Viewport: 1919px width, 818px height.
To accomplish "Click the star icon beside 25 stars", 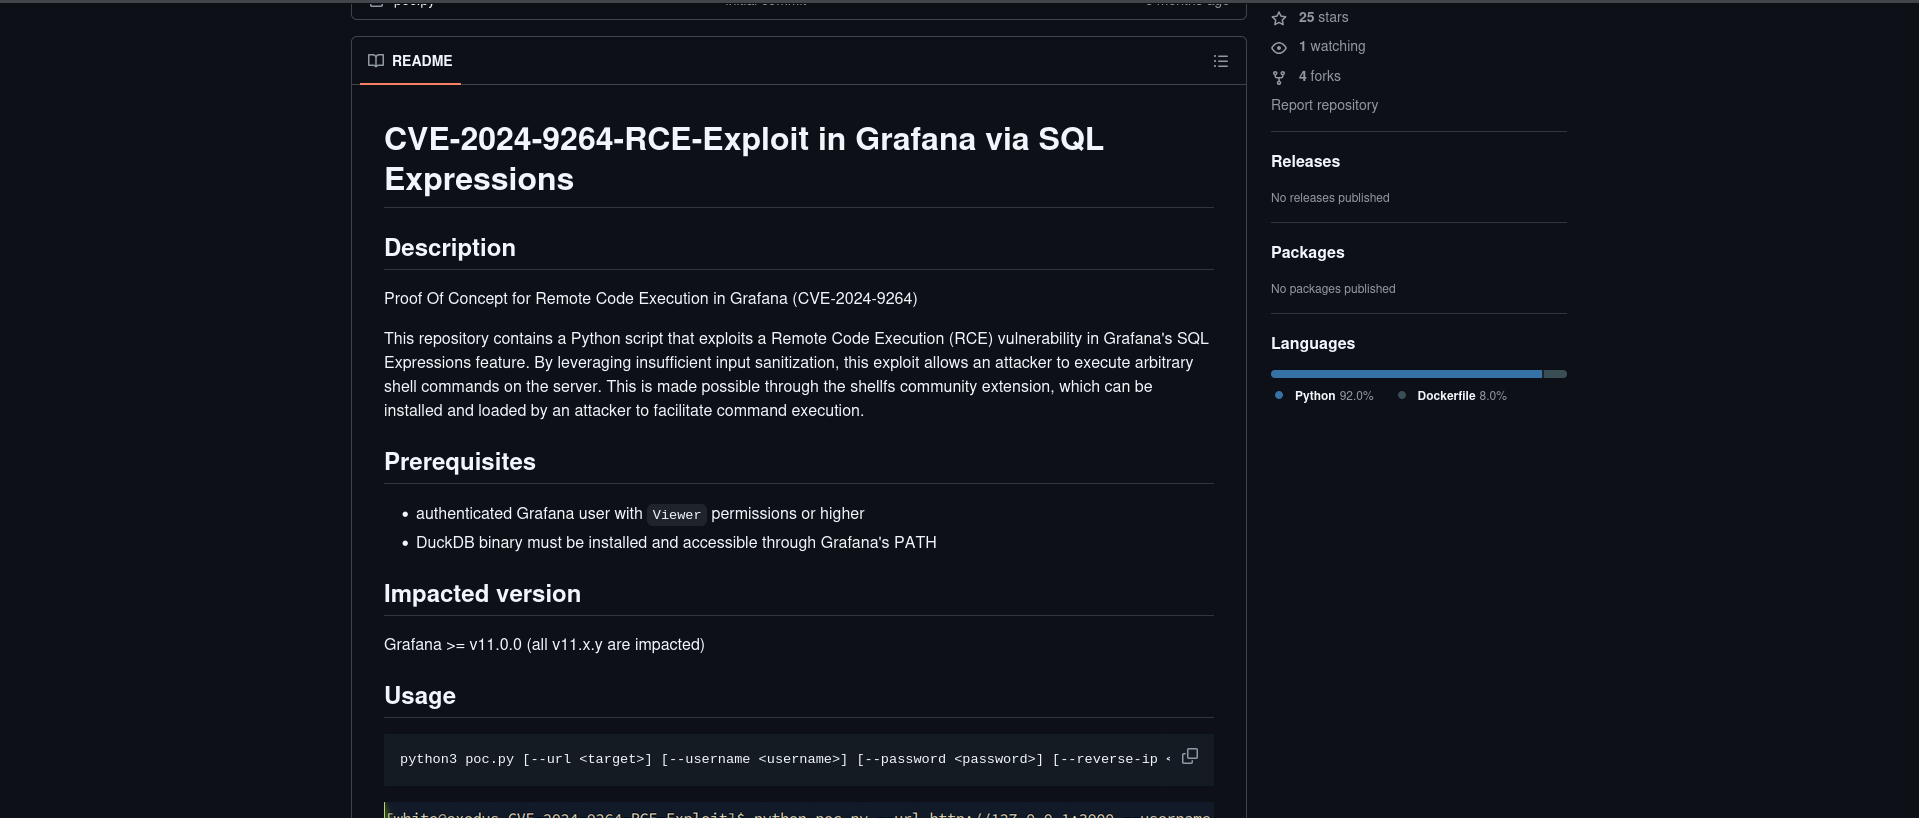I will pyautogui.click(x=1279, y=18).
